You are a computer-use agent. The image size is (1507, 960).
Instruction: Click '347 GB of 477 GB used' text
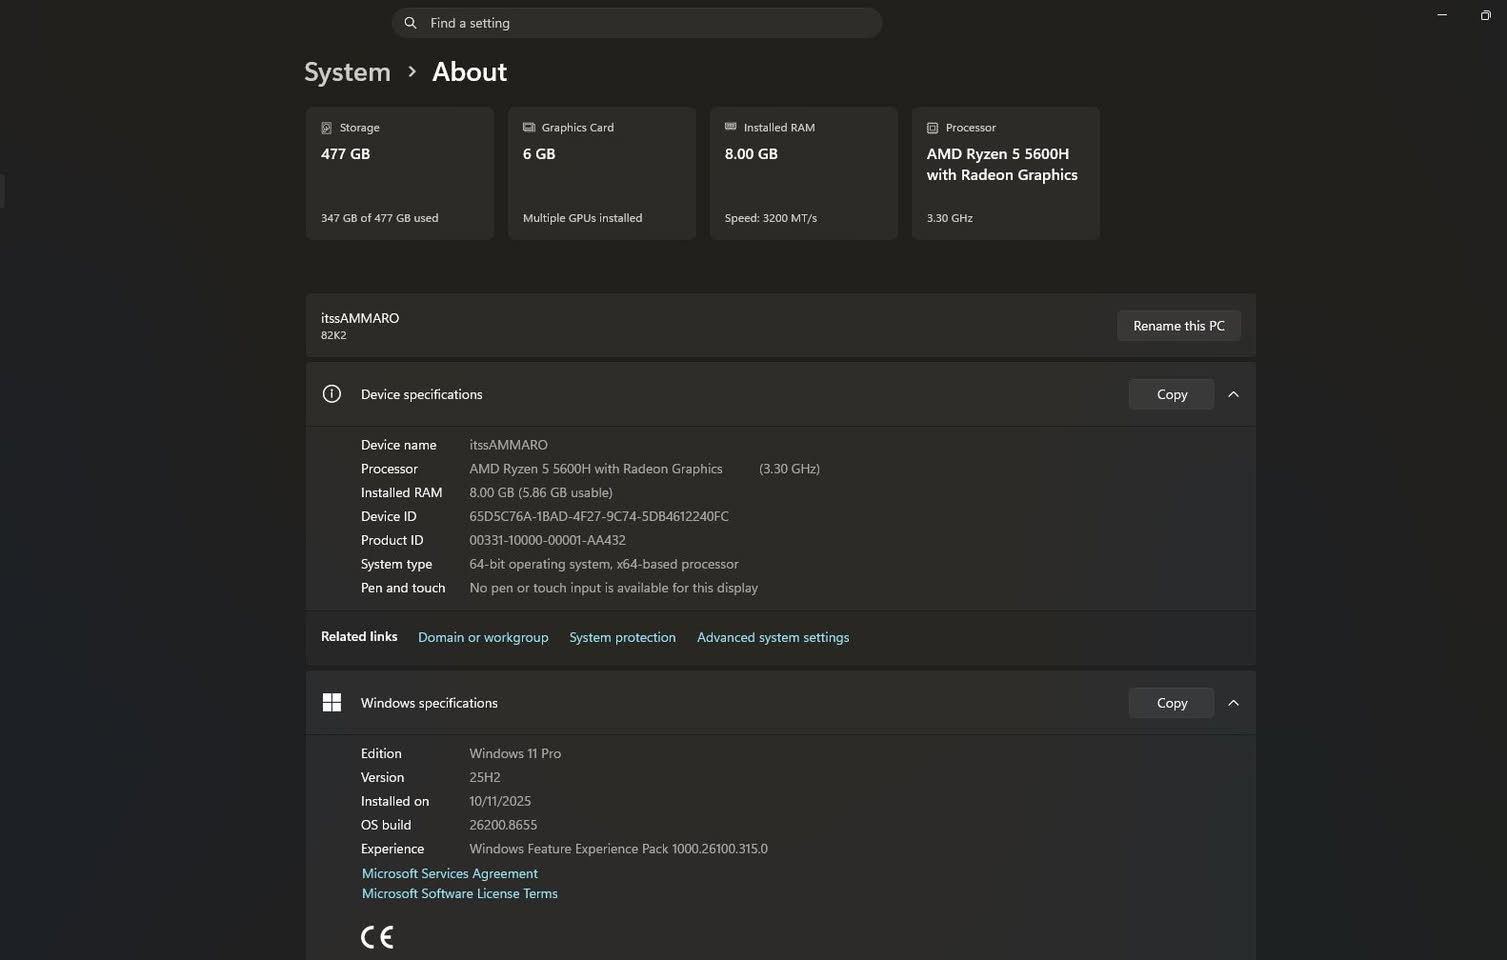click(x=379, y=218)
